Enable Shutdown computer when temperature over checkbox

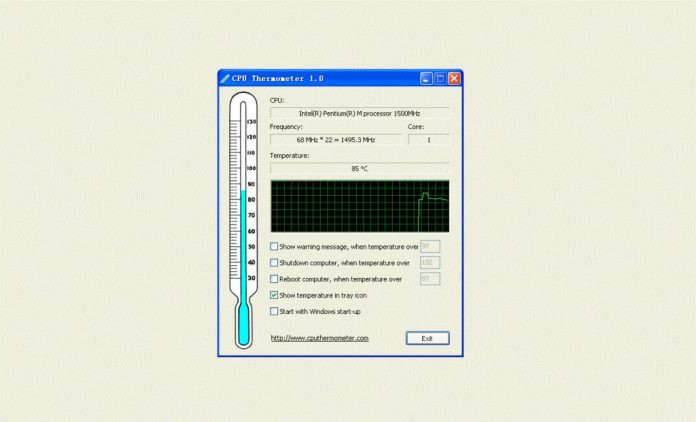click(x=274, y=263)
